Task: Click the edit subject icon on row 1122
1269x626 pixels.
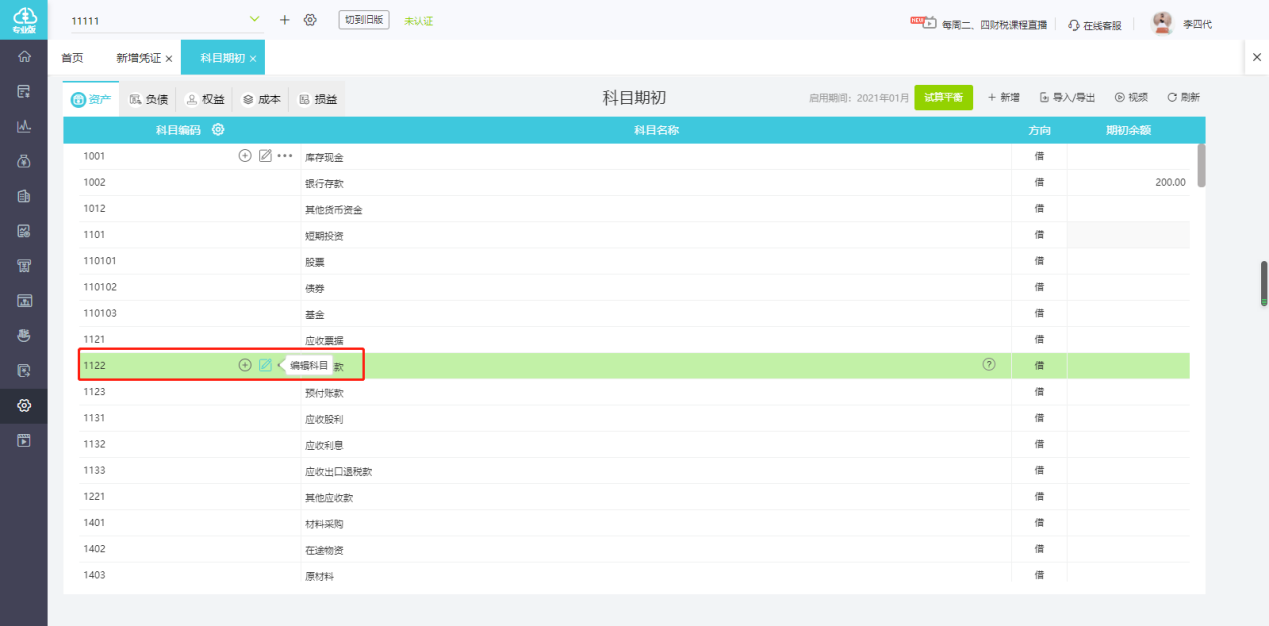Action: pos(265,365)
